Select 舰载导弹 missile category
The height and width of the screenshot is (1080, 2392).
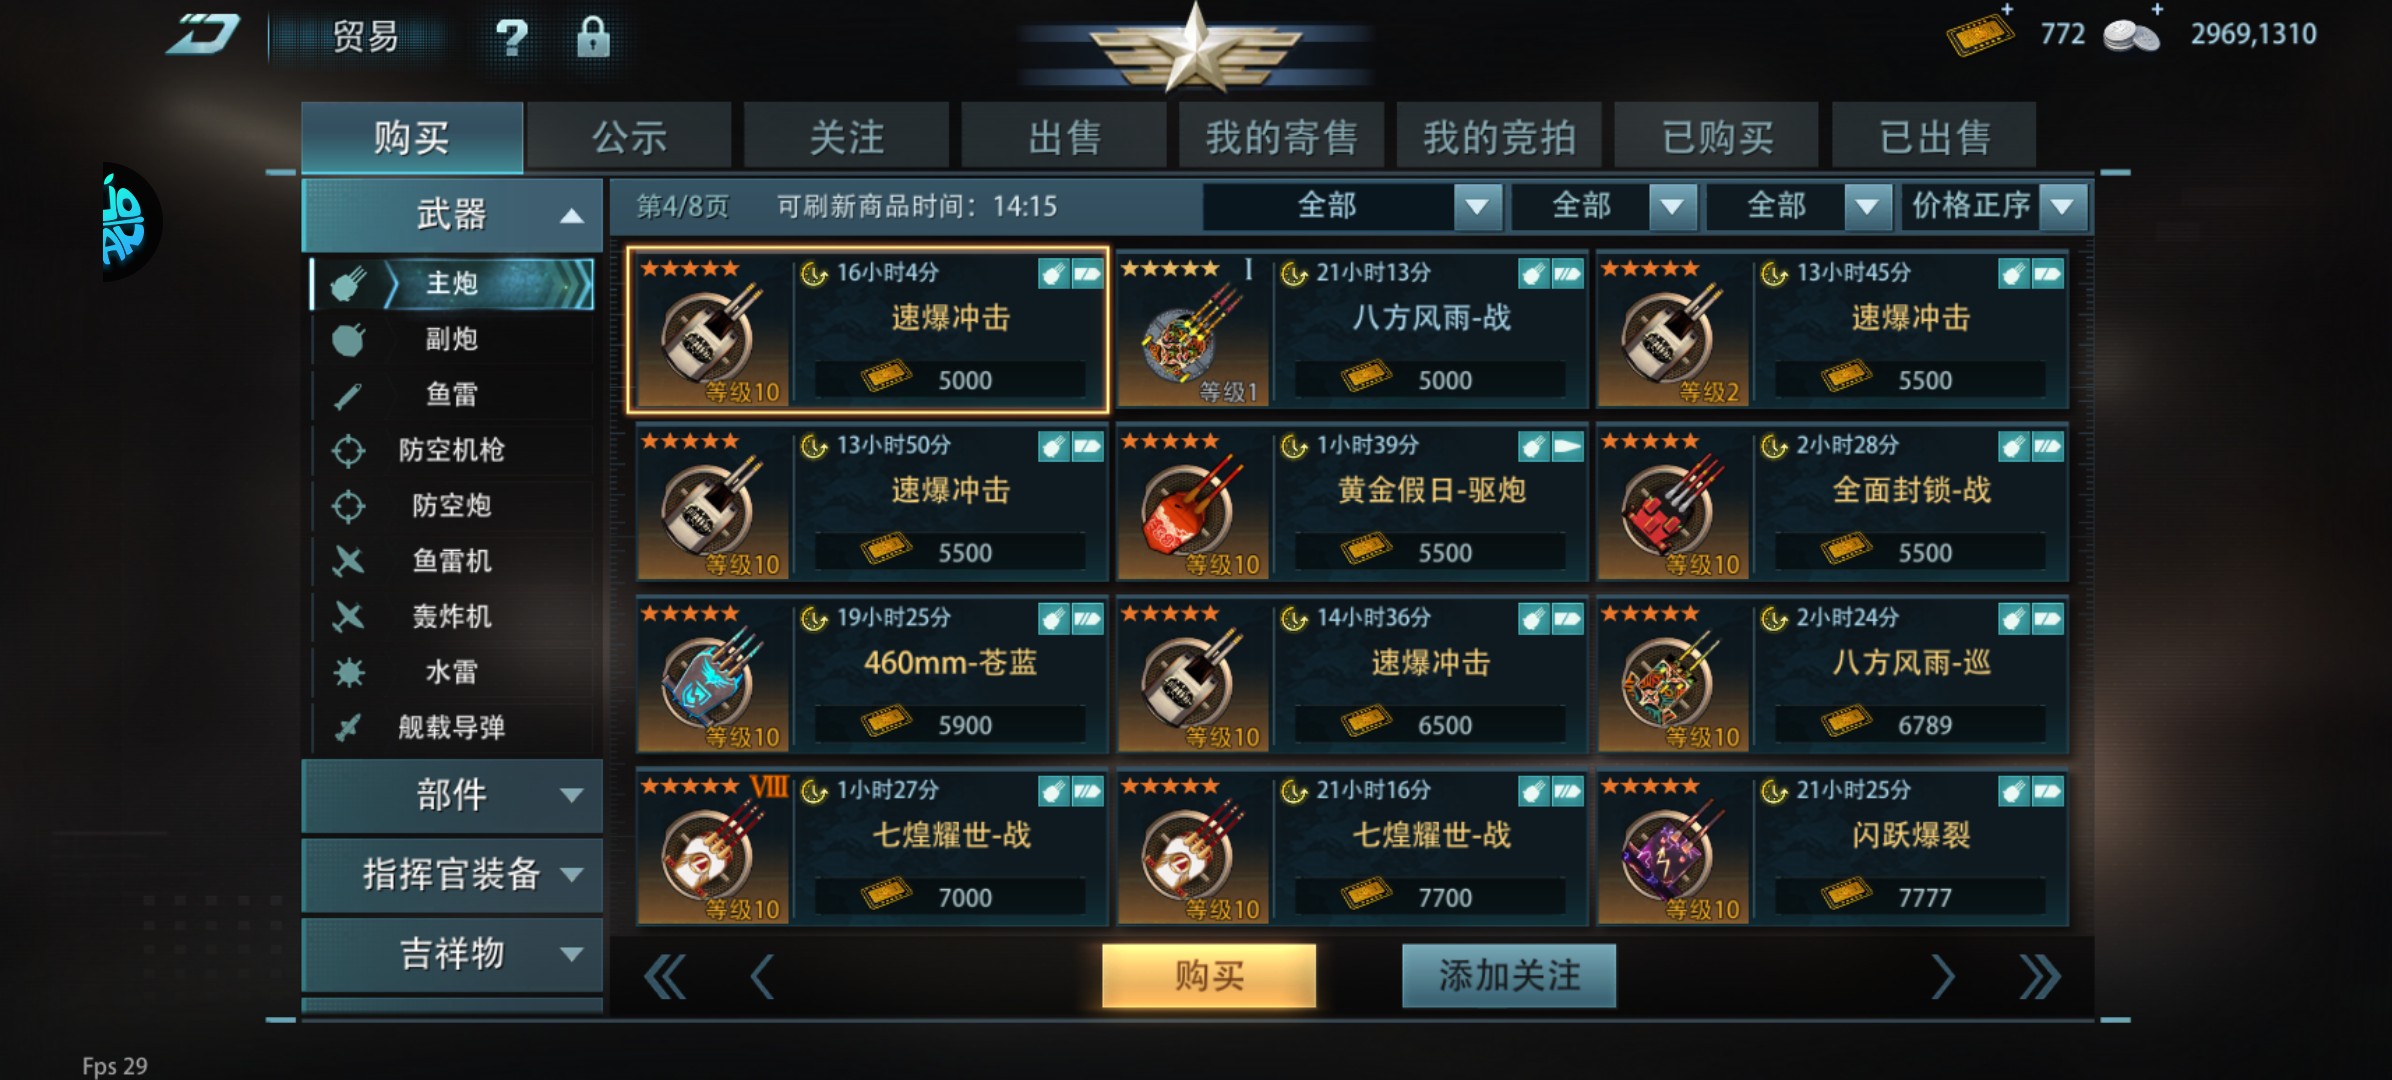(453, 727)
